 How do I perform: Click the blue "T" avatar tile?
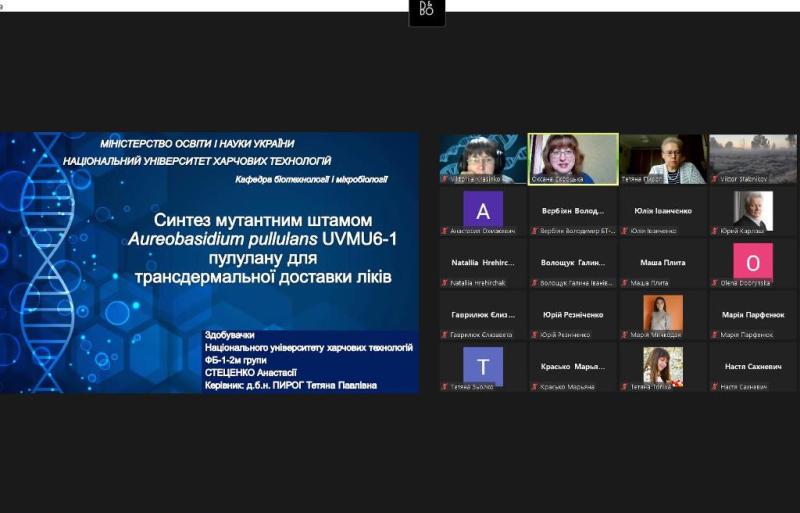(483, 366)
